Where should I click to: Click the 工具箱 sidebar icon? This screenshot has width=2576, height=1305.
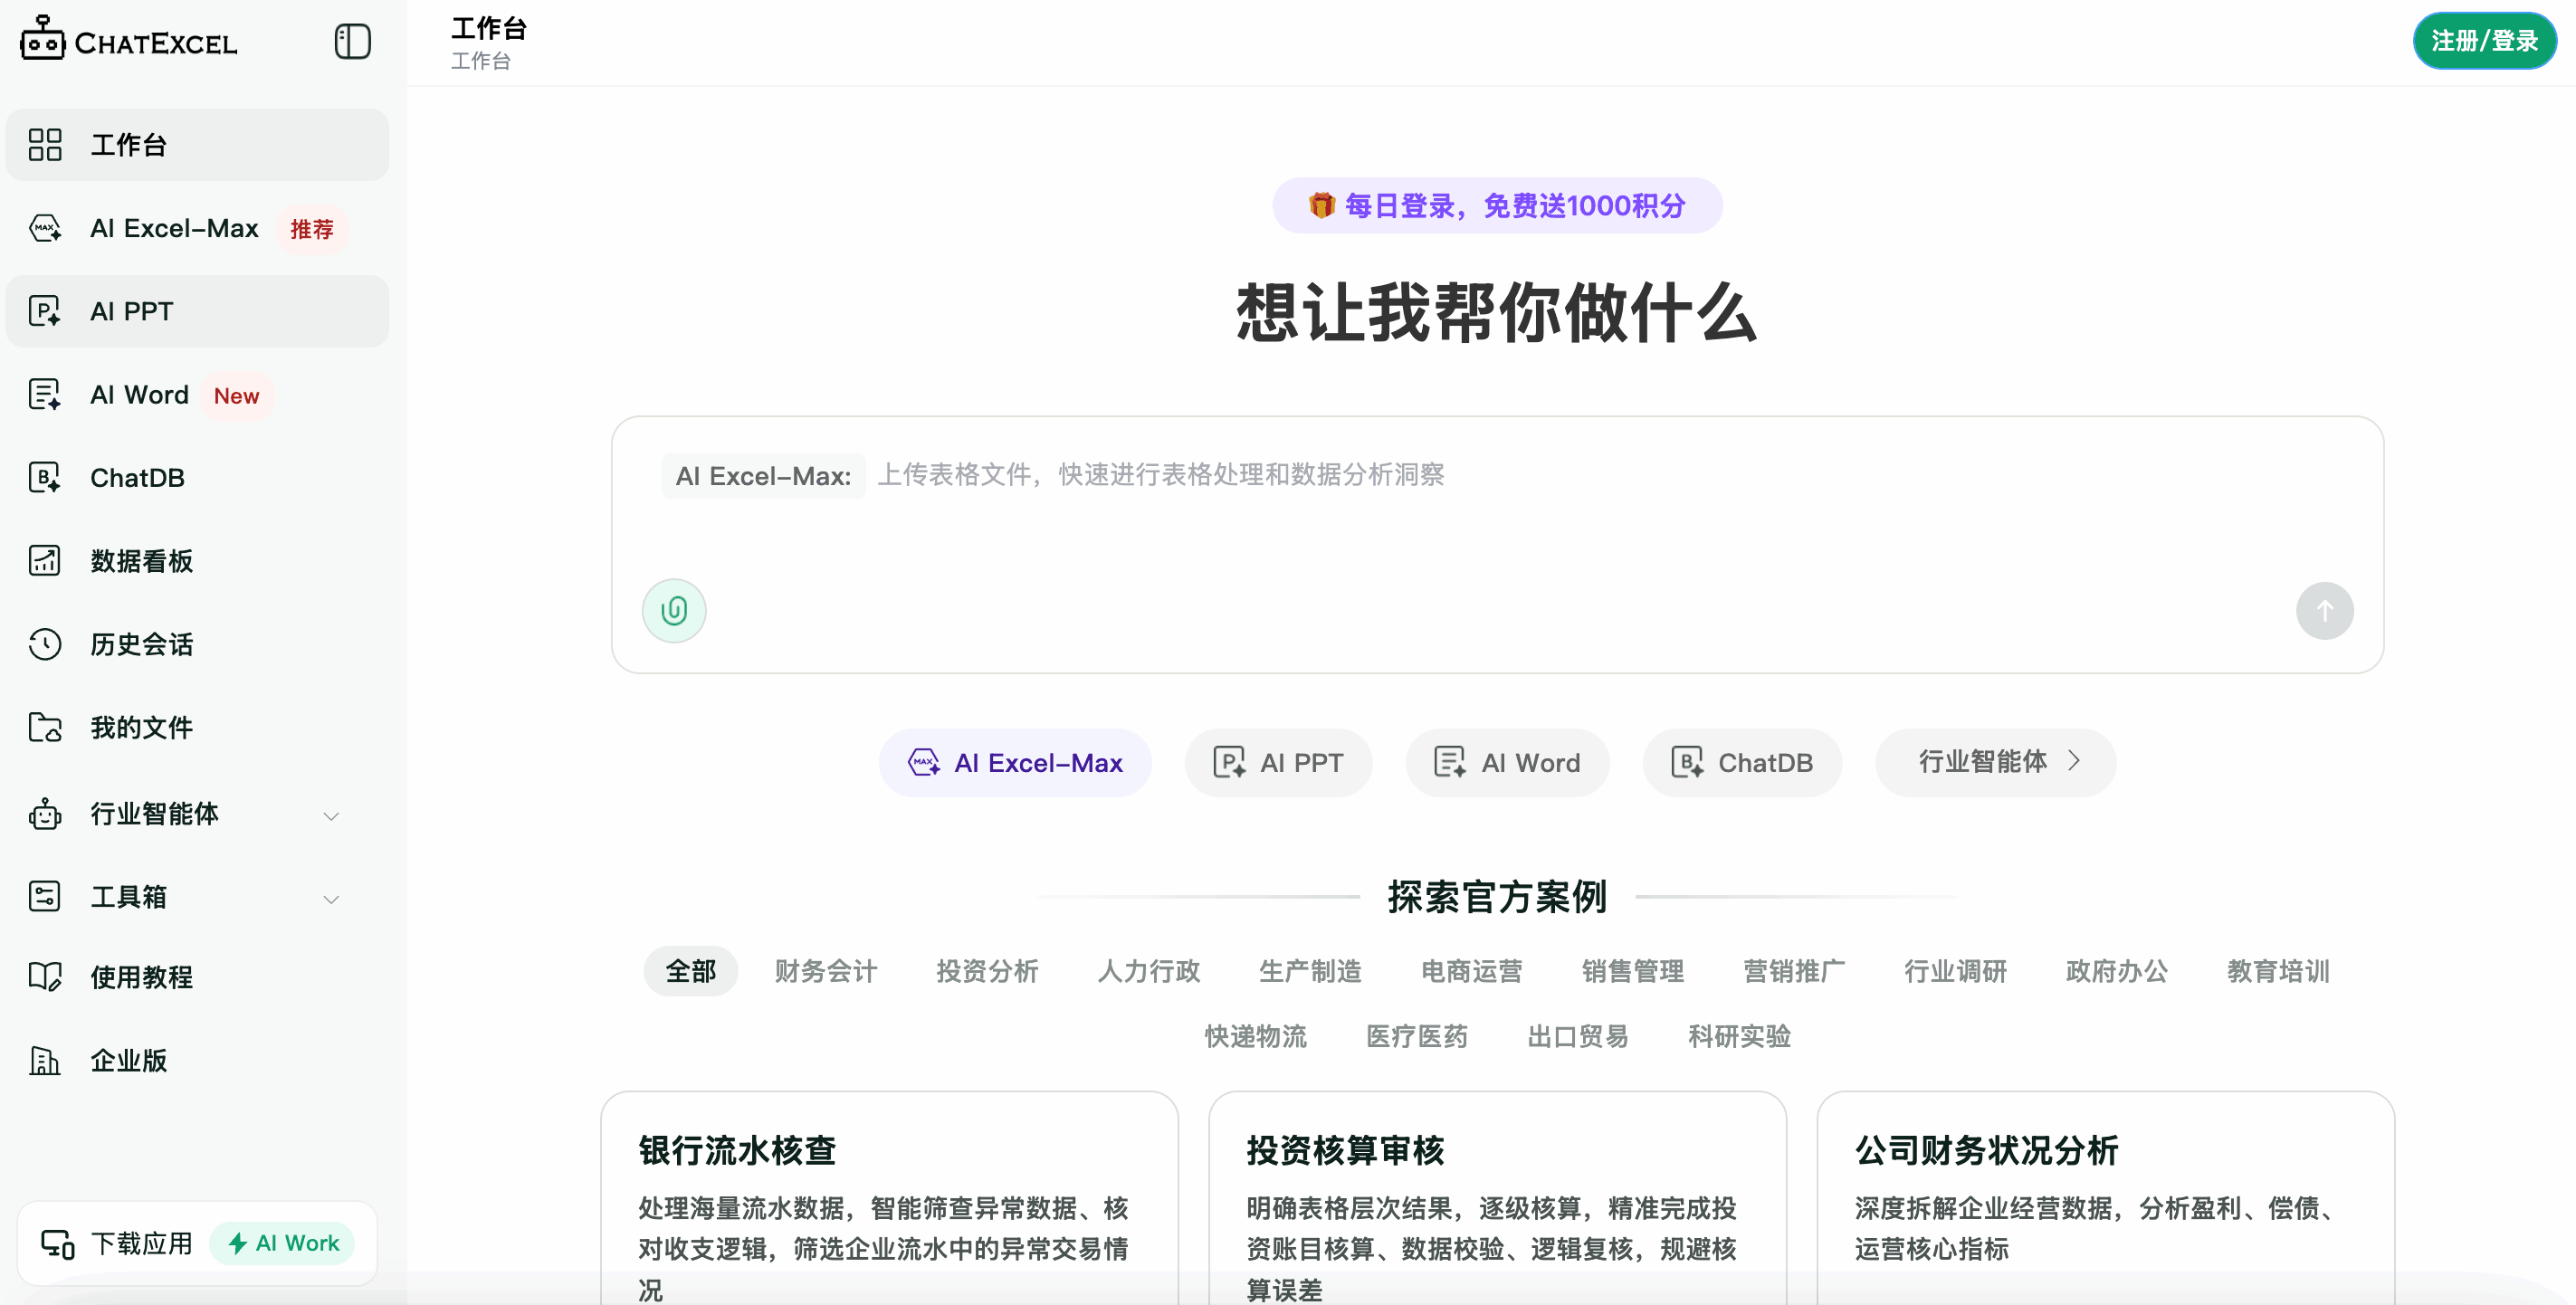click(45, 897)
